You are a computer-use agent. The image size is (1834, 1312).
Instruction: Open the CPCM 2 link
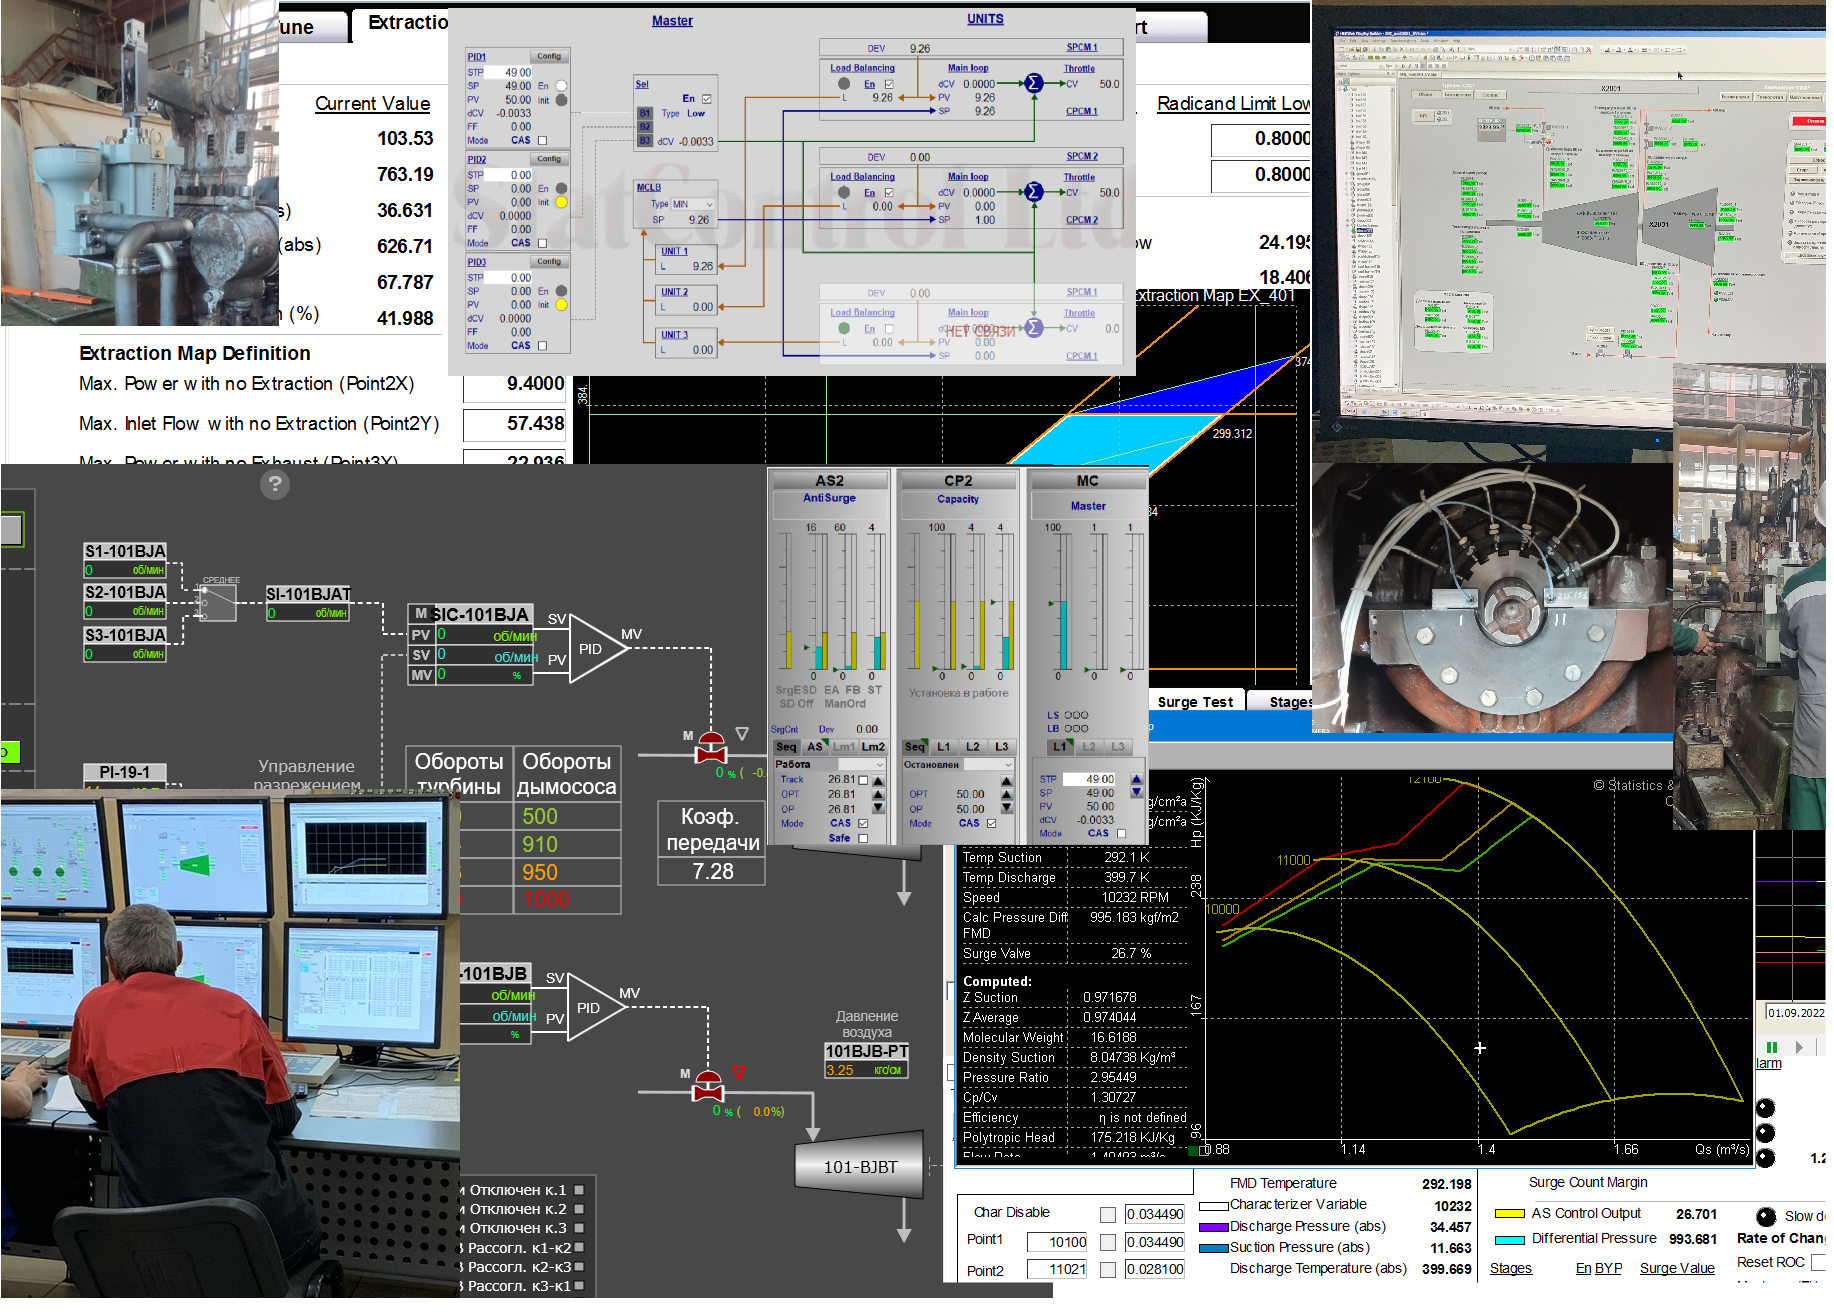pos(1081,220)
